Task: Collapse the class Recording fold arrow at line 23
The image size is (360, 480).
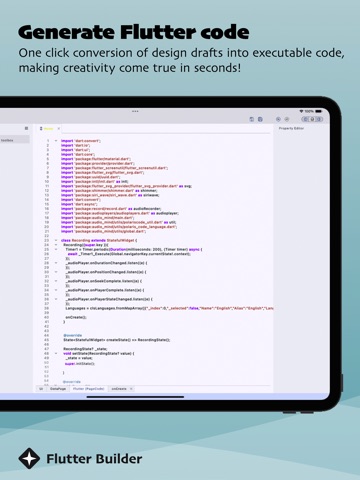Action: click(56, 240)
